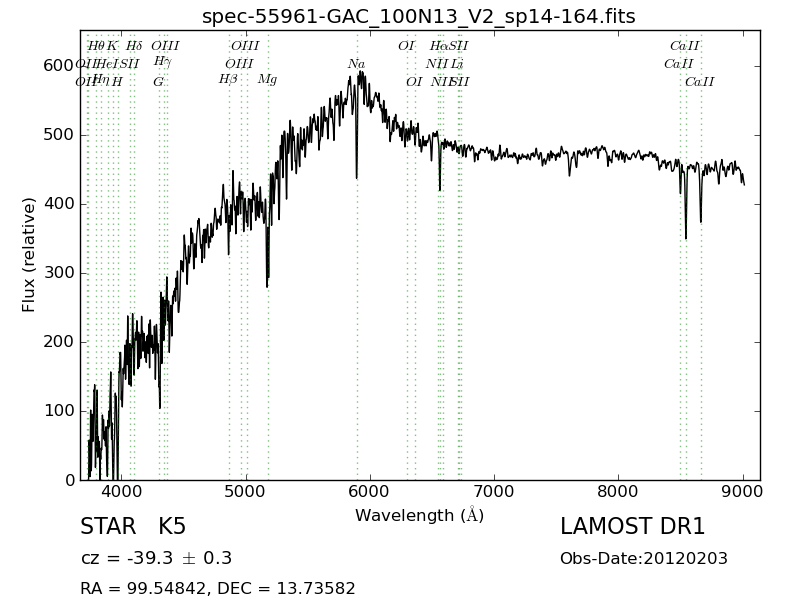800x600 pixels.
Task: Select the 'Hγ' line label
Action: click(x=163, y=62)
